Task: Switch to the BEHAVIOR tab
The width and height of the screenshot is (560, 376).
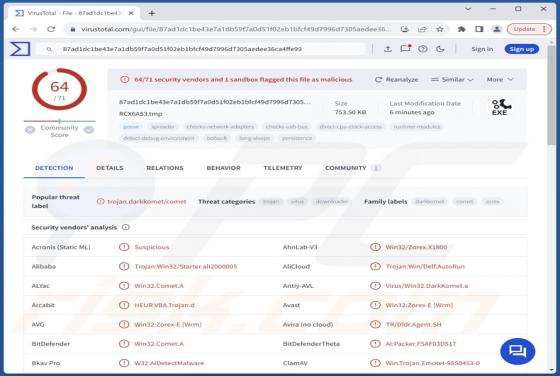Action: [223, 168]
